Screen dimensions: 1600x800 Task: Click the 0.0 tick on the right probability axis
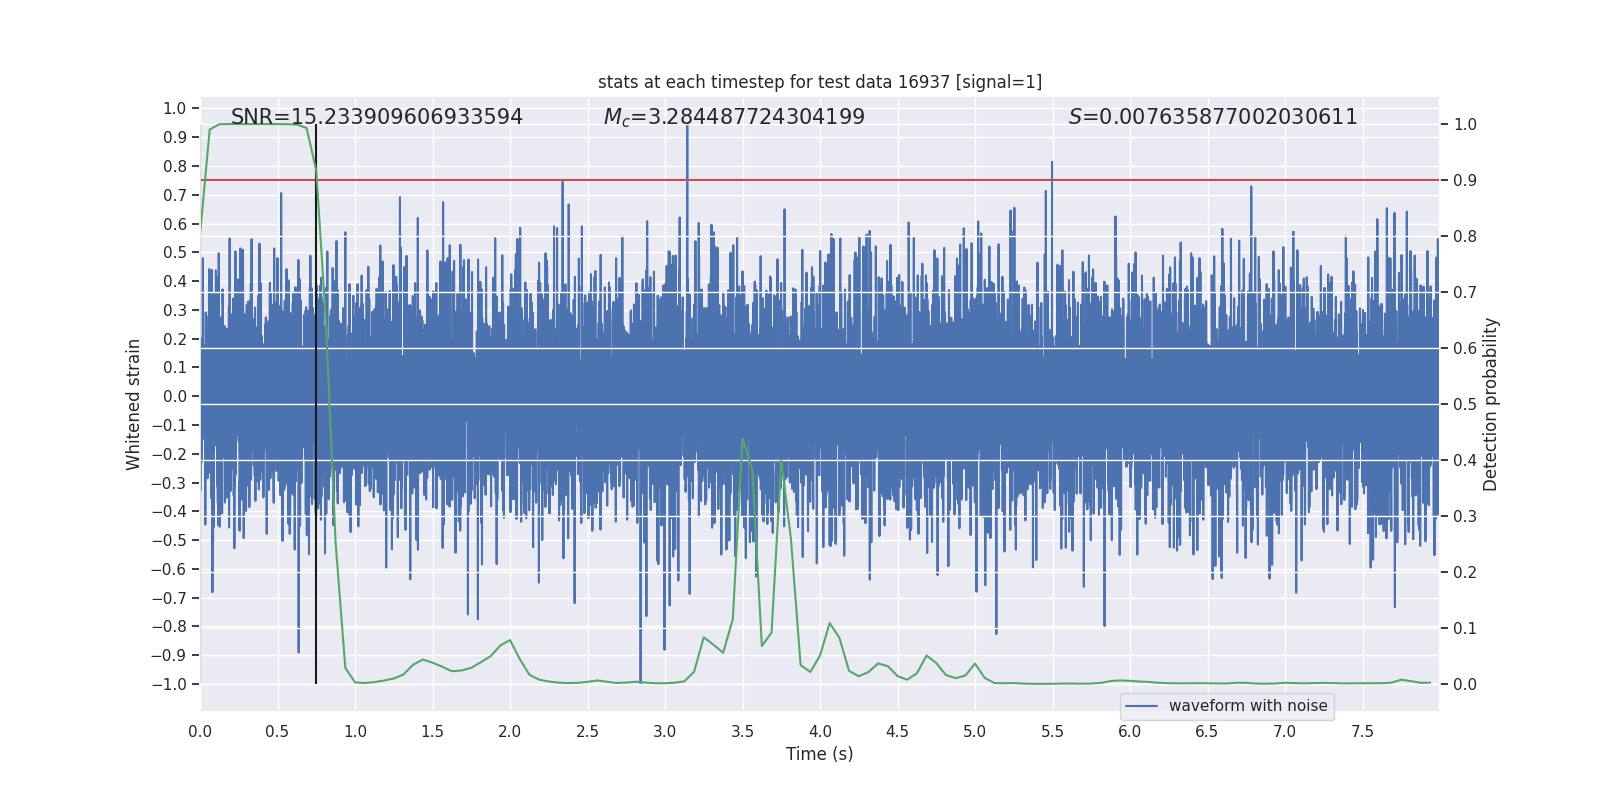pyautogui.click(x=1465, y=685)
